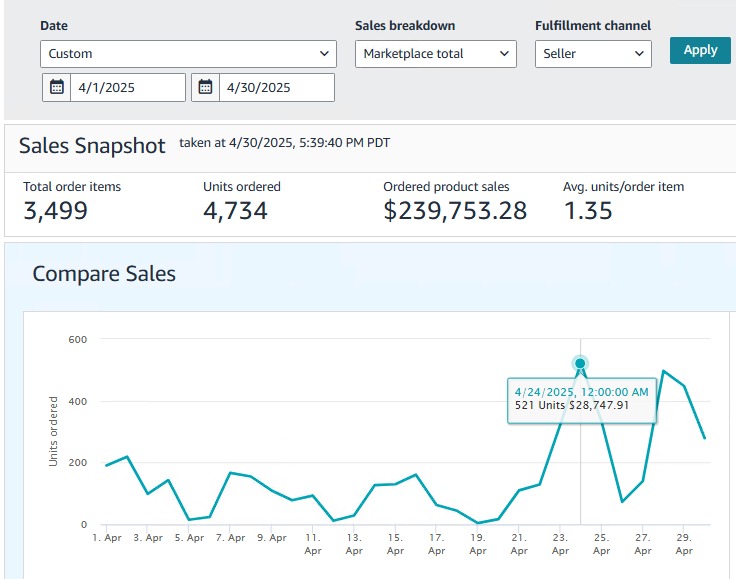Click the tooltip date 4/24/2025, 12:00:00 AM
Image resolution: width=736 pixels, height=579 pixels.
coord(581,392)
